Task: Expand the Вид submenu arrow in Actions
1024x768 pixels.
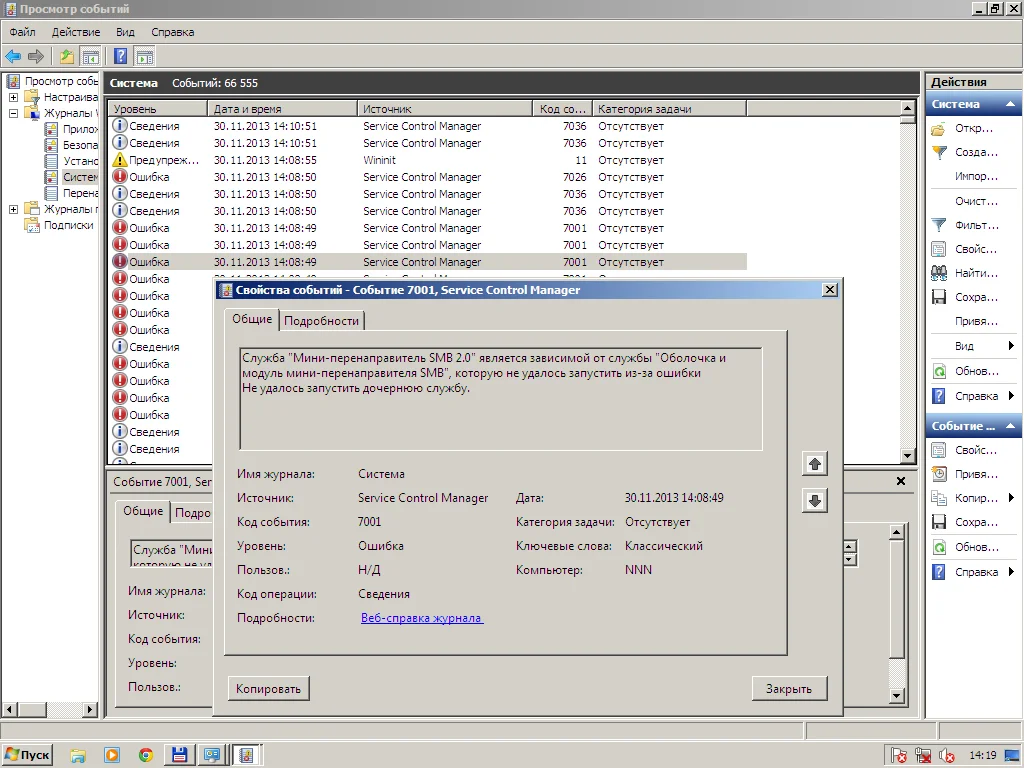Action: tap(1011, 346)
